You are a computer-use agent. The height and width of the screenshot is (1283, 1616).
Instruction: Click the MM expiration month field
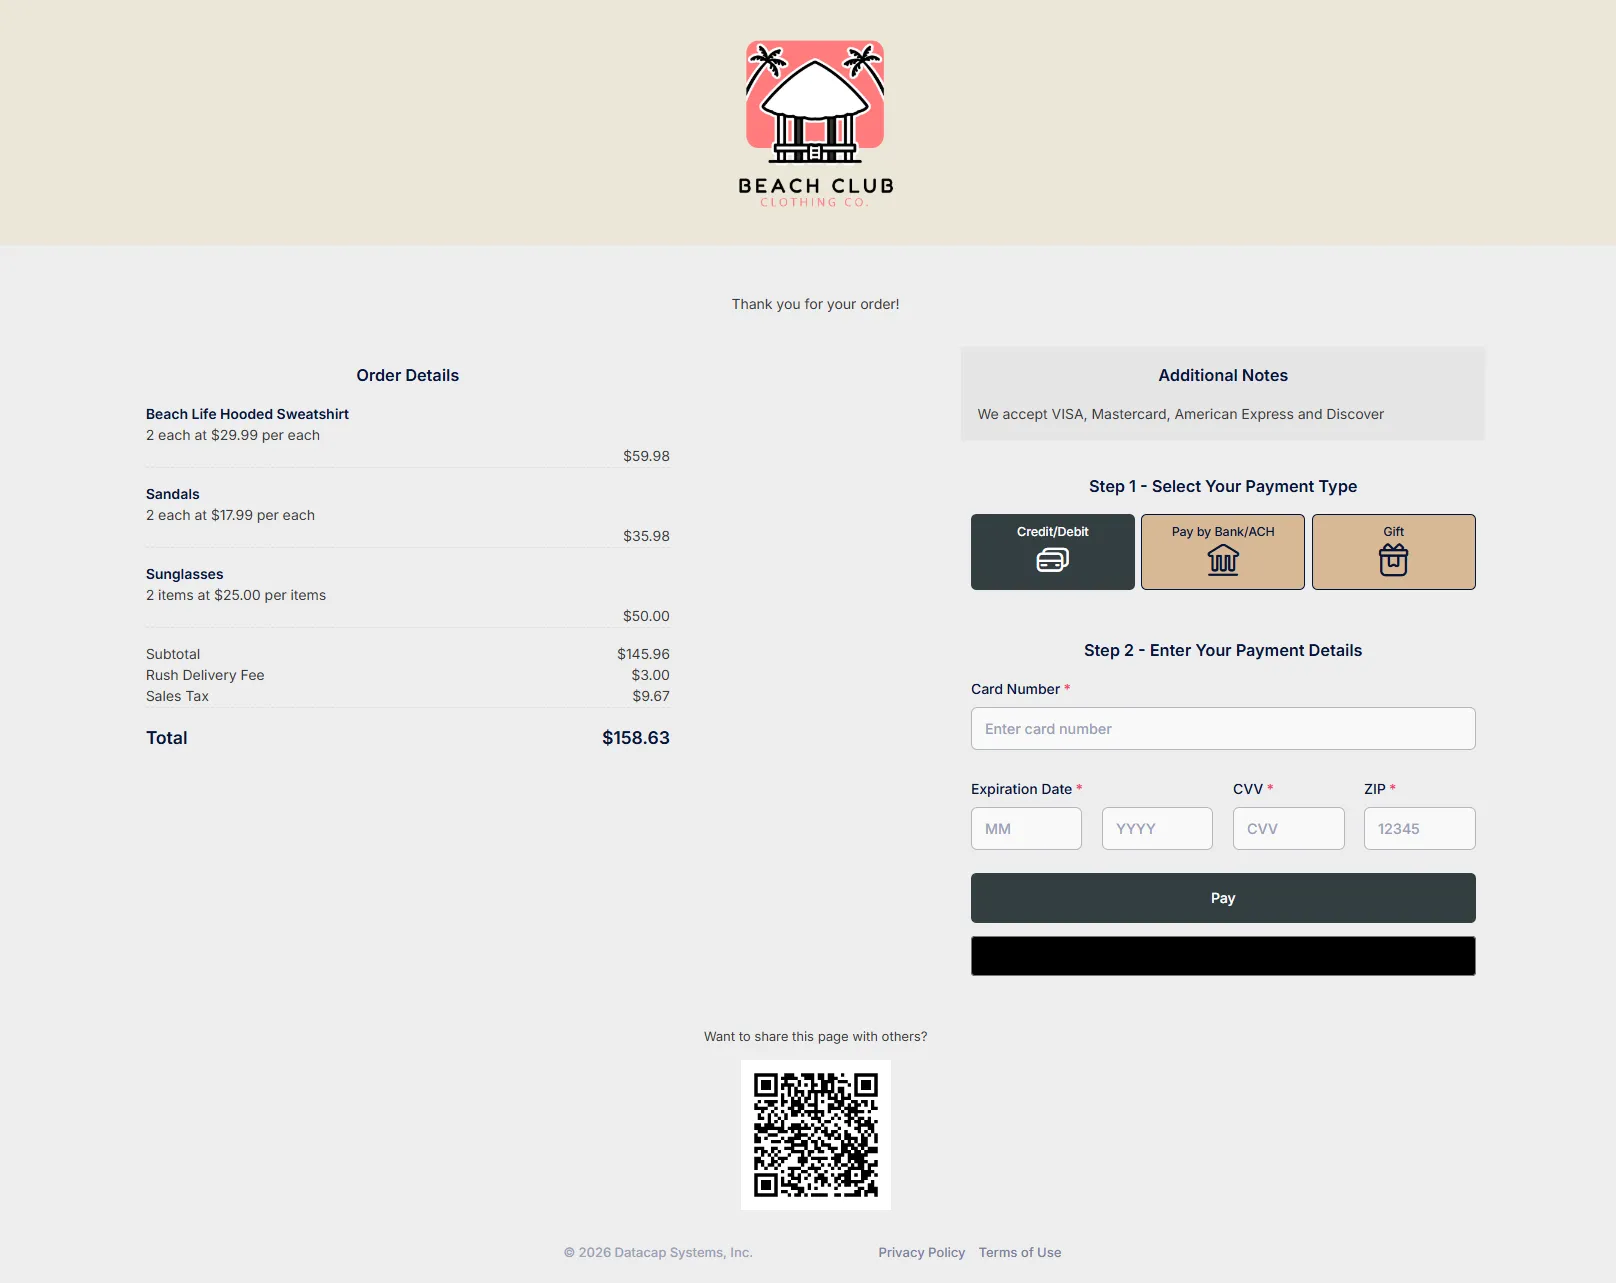click(x=1026, y=829)
